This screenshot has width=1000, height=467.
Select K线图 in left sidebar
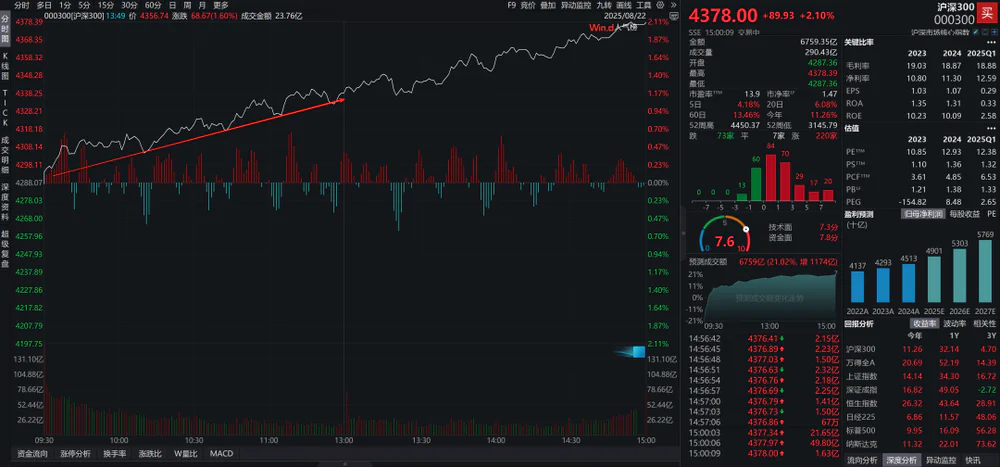(5, 67)
